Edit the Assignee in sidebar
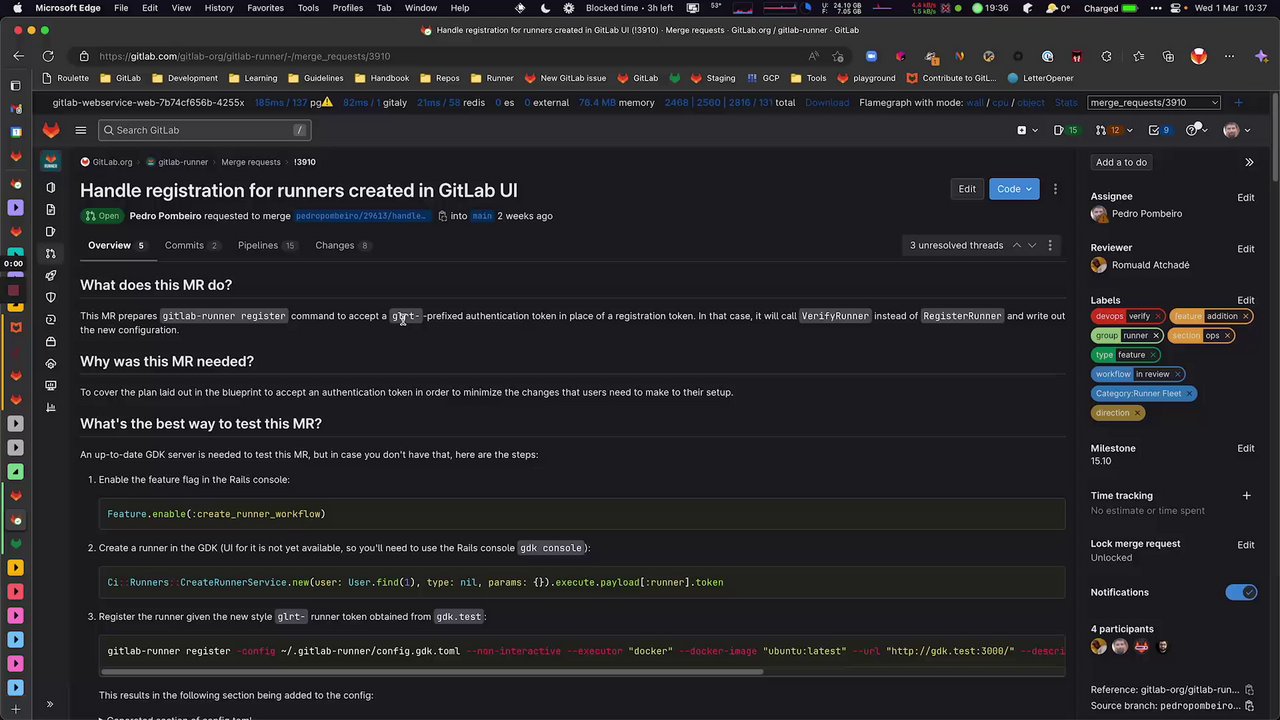 pyautogui.click(x=1246, y=197)
